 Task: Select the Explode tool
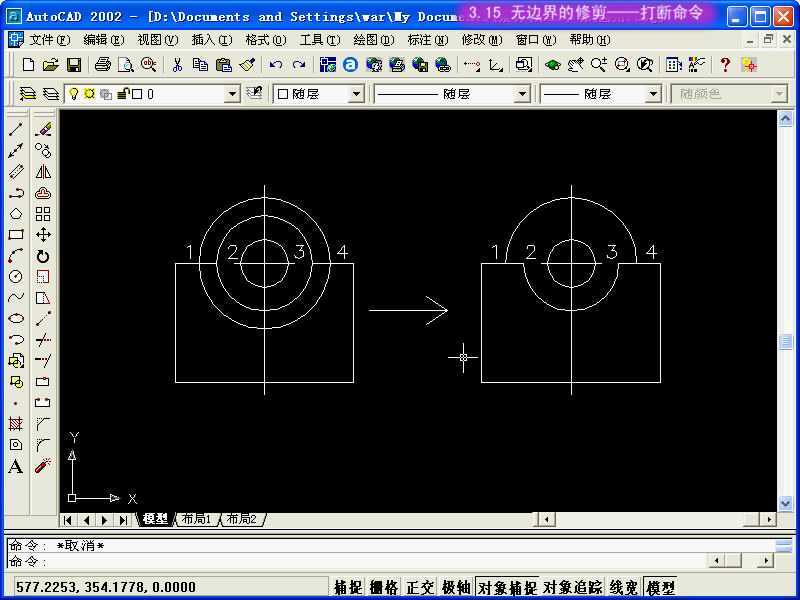(x=43, y=466)
